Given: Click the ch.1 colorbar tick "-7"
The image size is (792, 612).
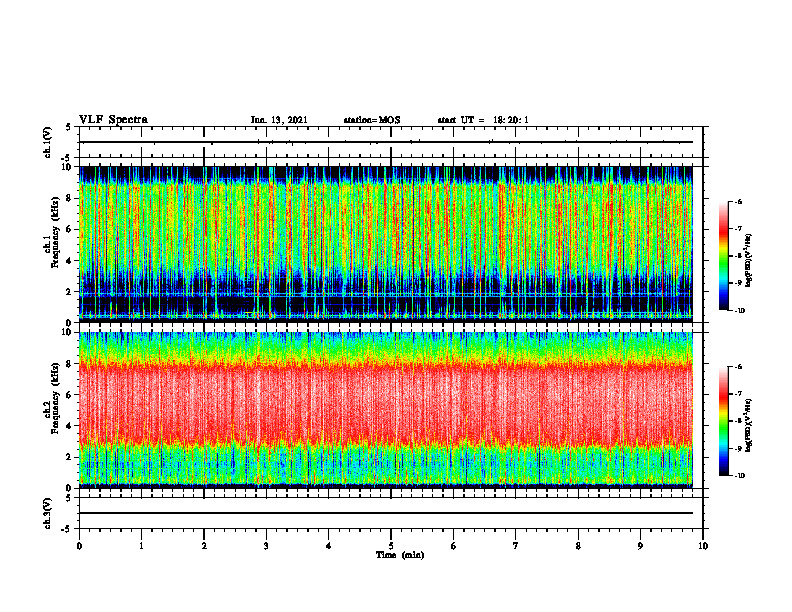Looking at the screenshot, I should click(738, 229).
